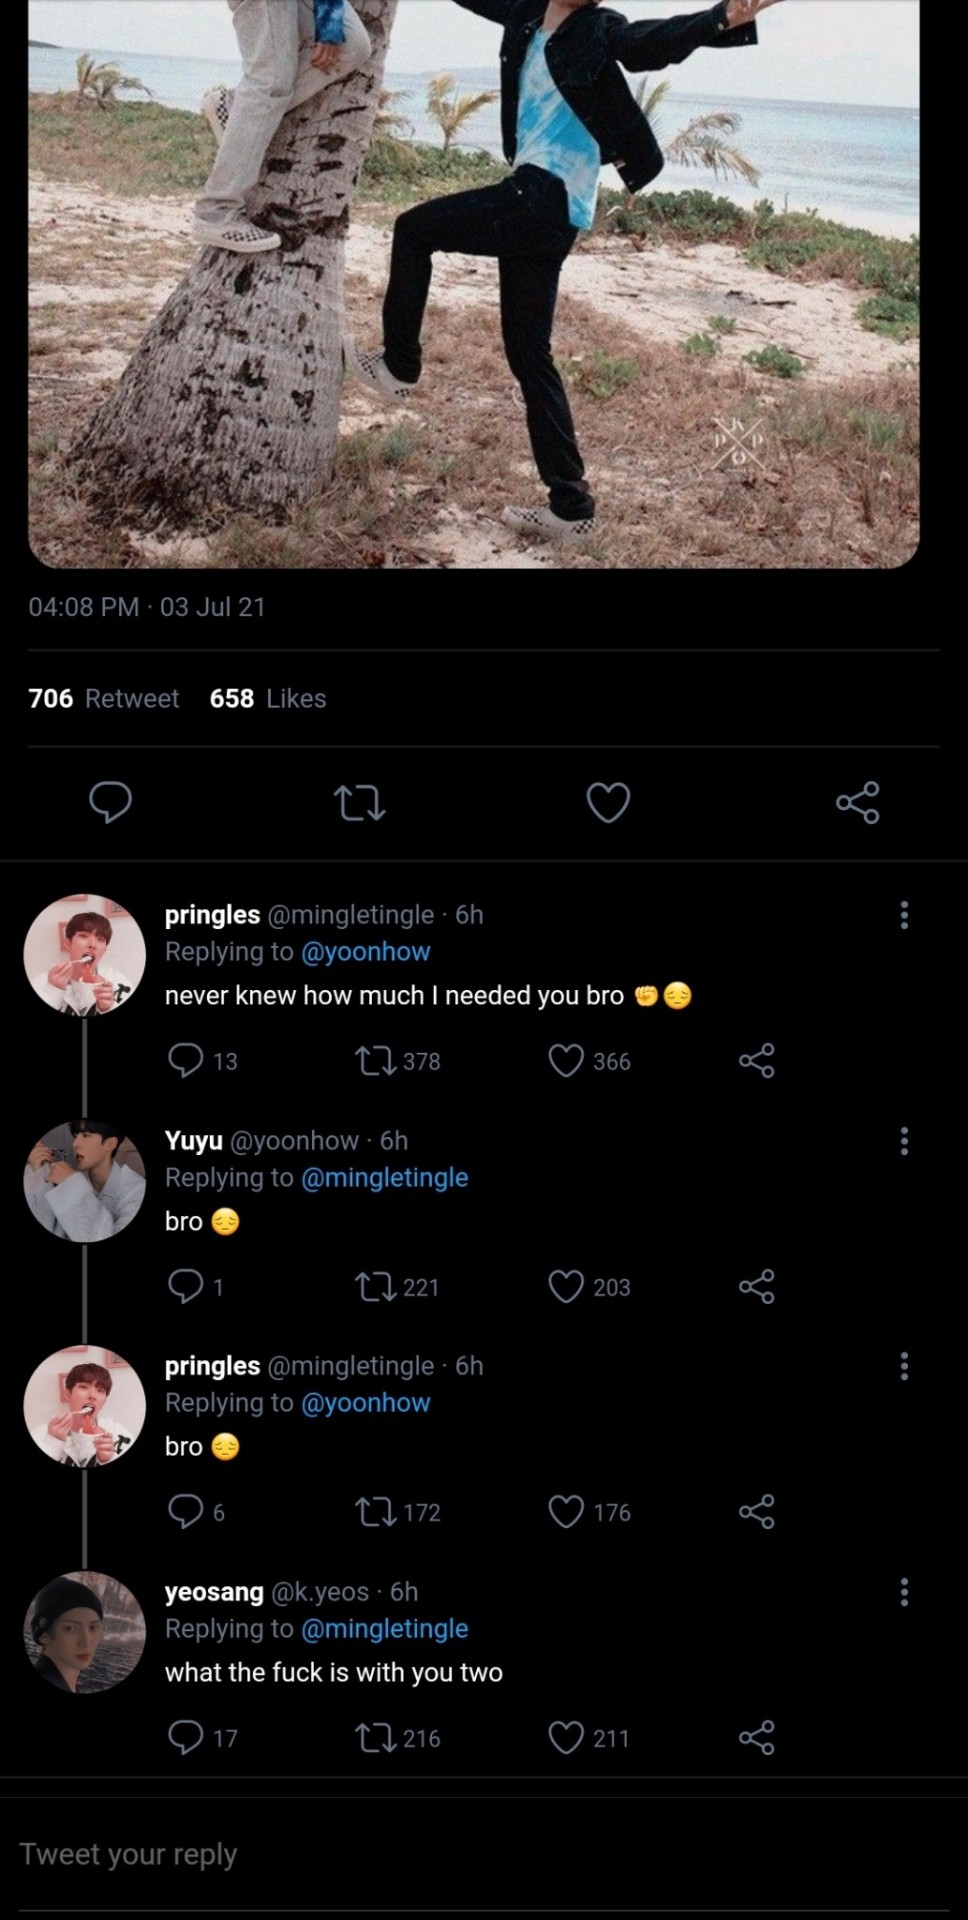Like the main tweet with heart icon
Image resolution: width=968 pixels, height=1920 pixels.
(608, 802)
